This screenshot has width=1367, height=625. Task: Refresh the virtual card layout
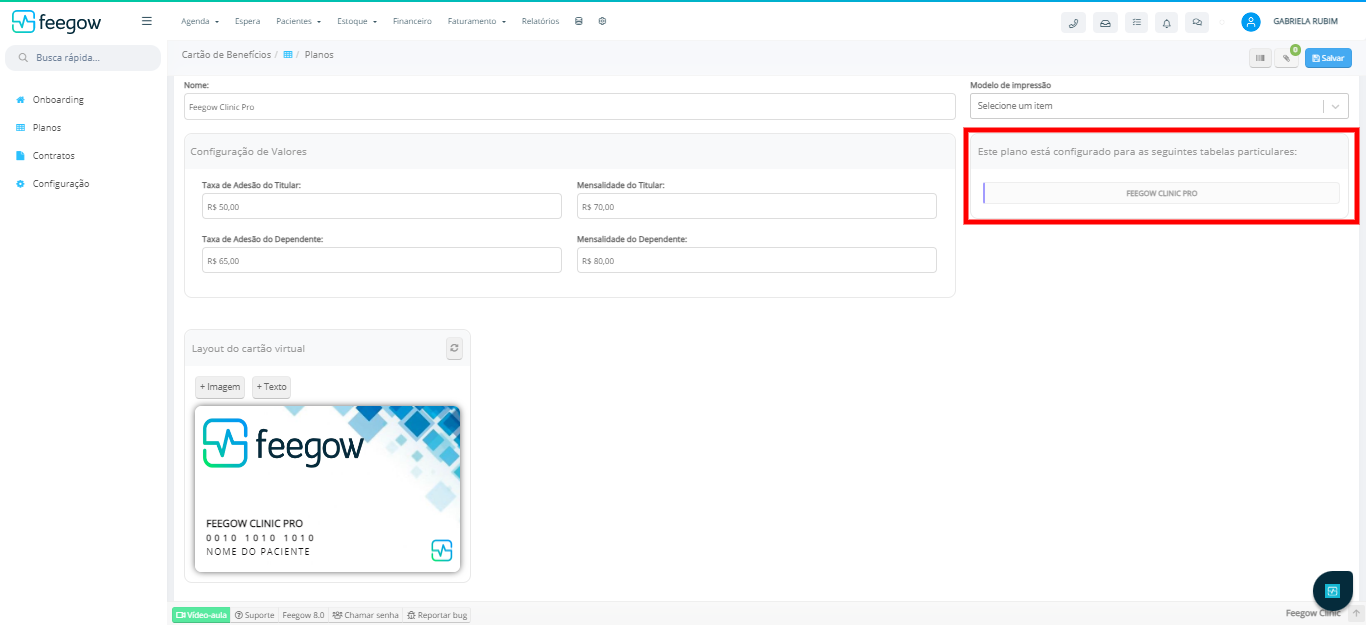pyautogui.click(x=455, y=348)
